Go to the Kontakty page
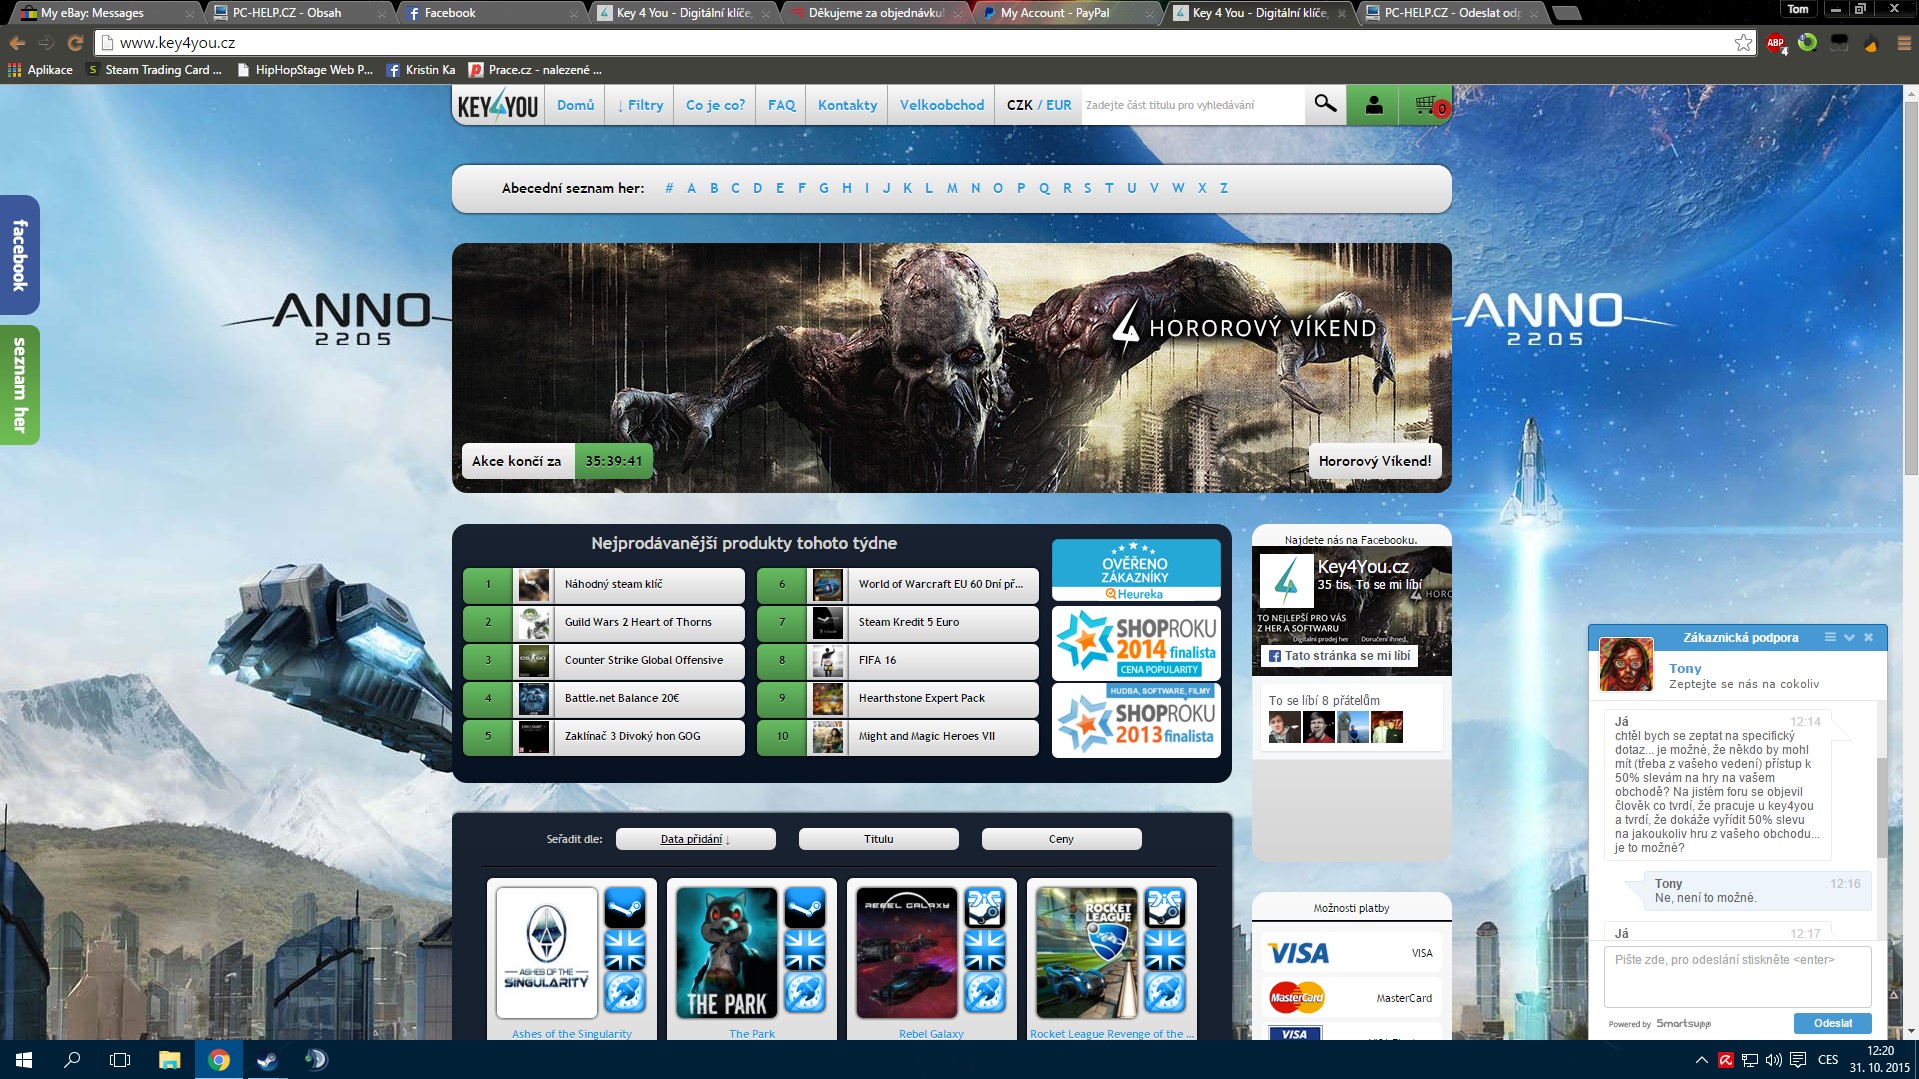 click(847, 105)
